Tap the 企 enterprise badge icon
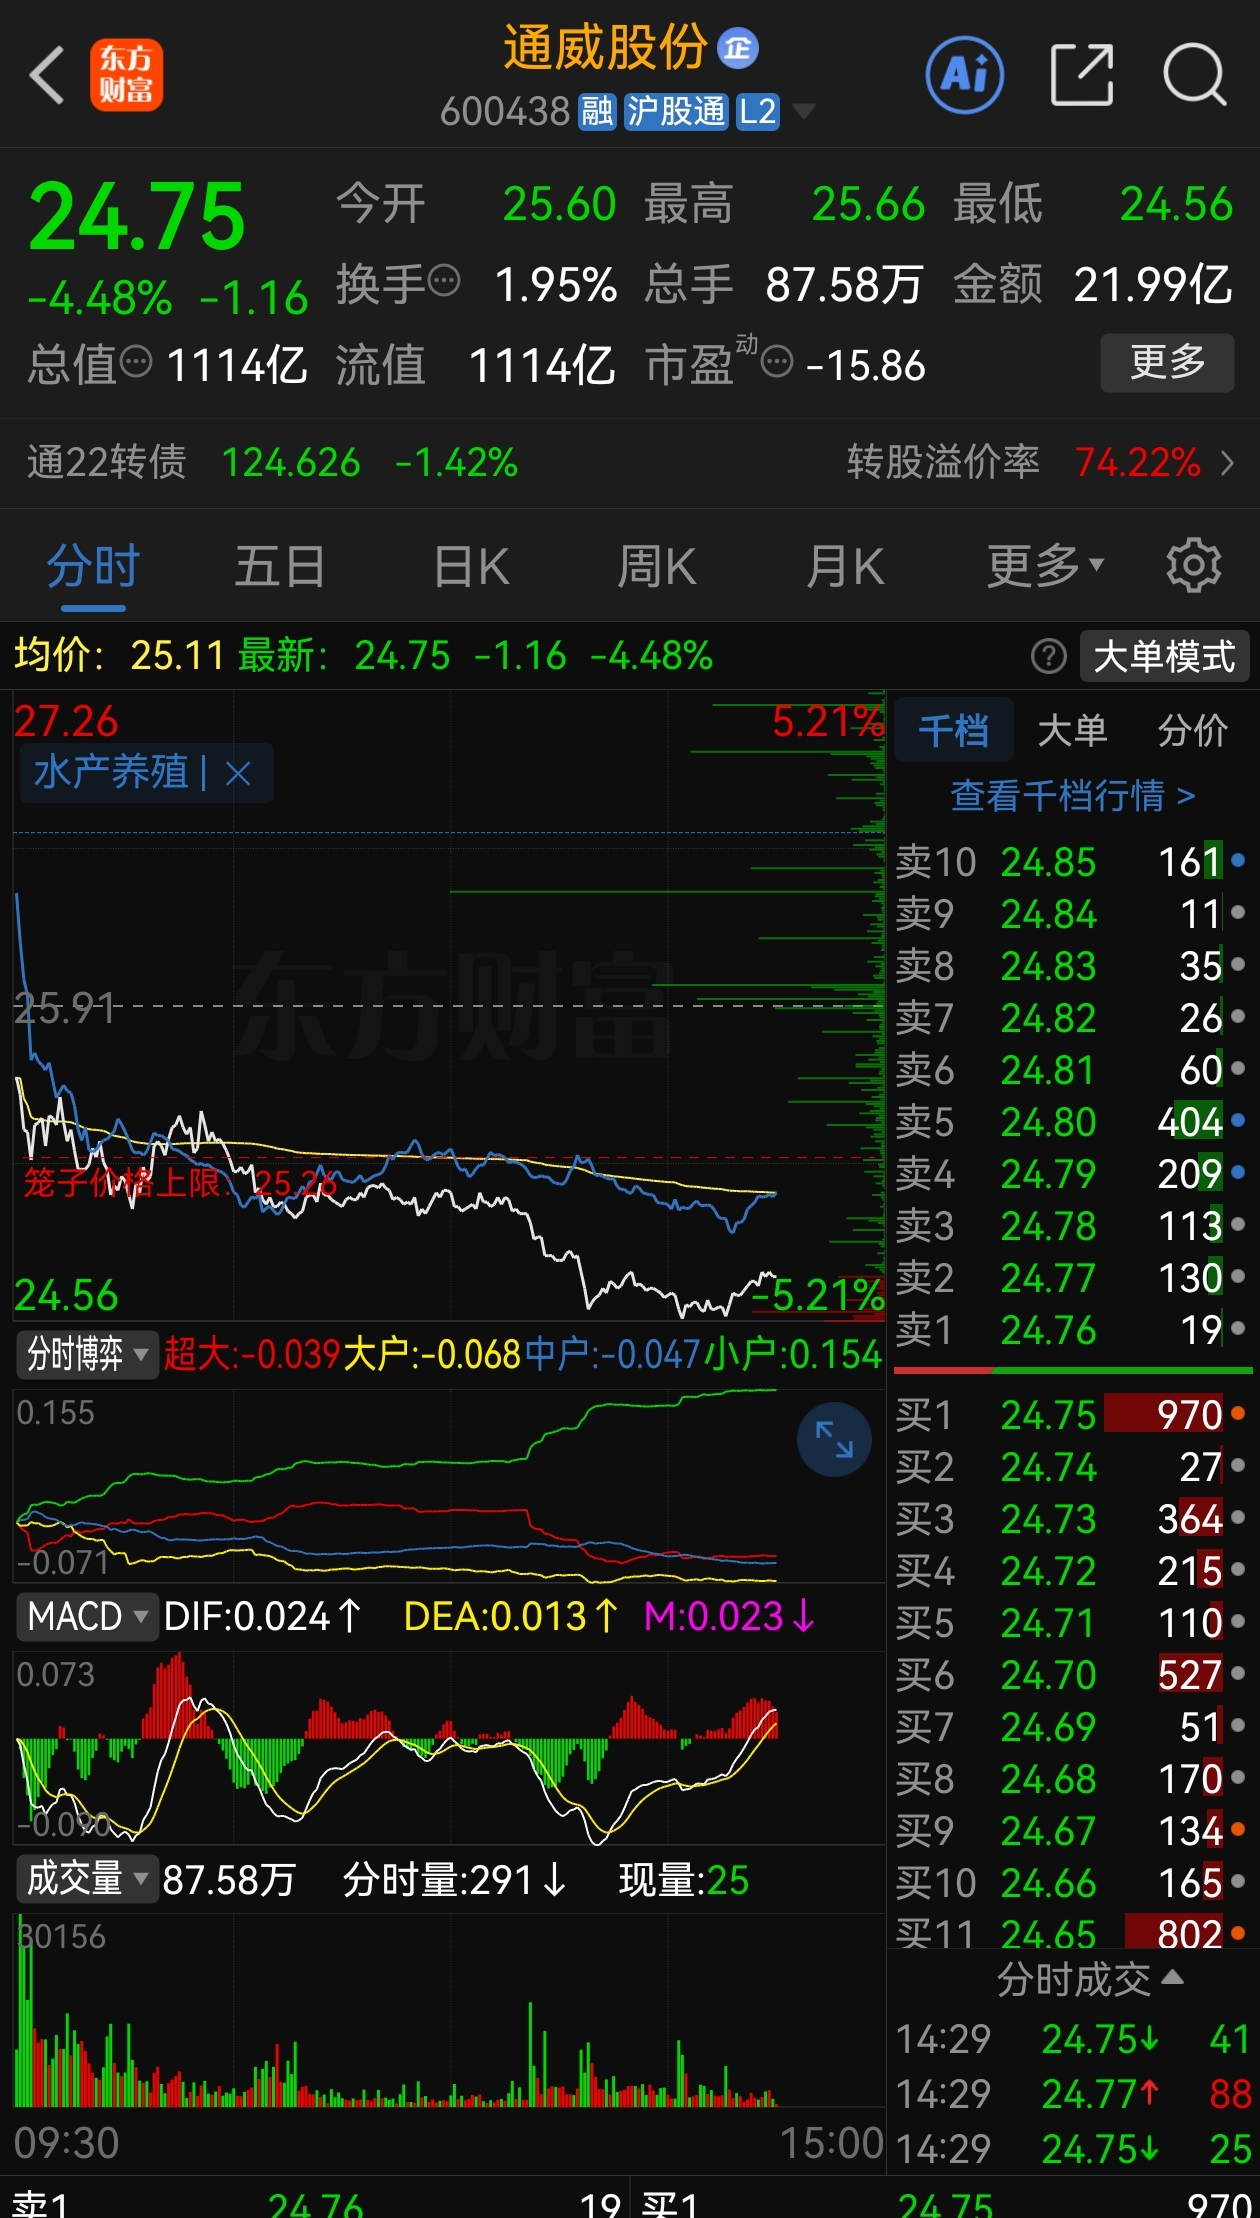1260x2218 pixels. pyautogui.click(x=738, y=47)
